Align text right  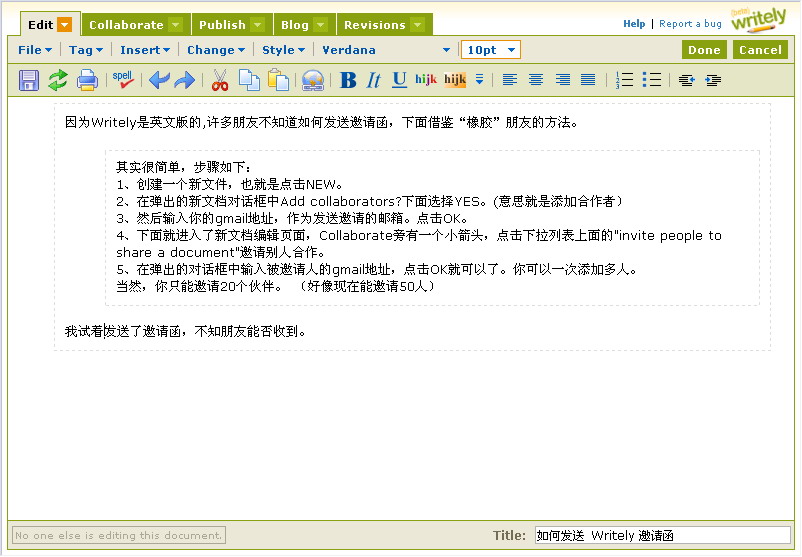click(563, 80)
